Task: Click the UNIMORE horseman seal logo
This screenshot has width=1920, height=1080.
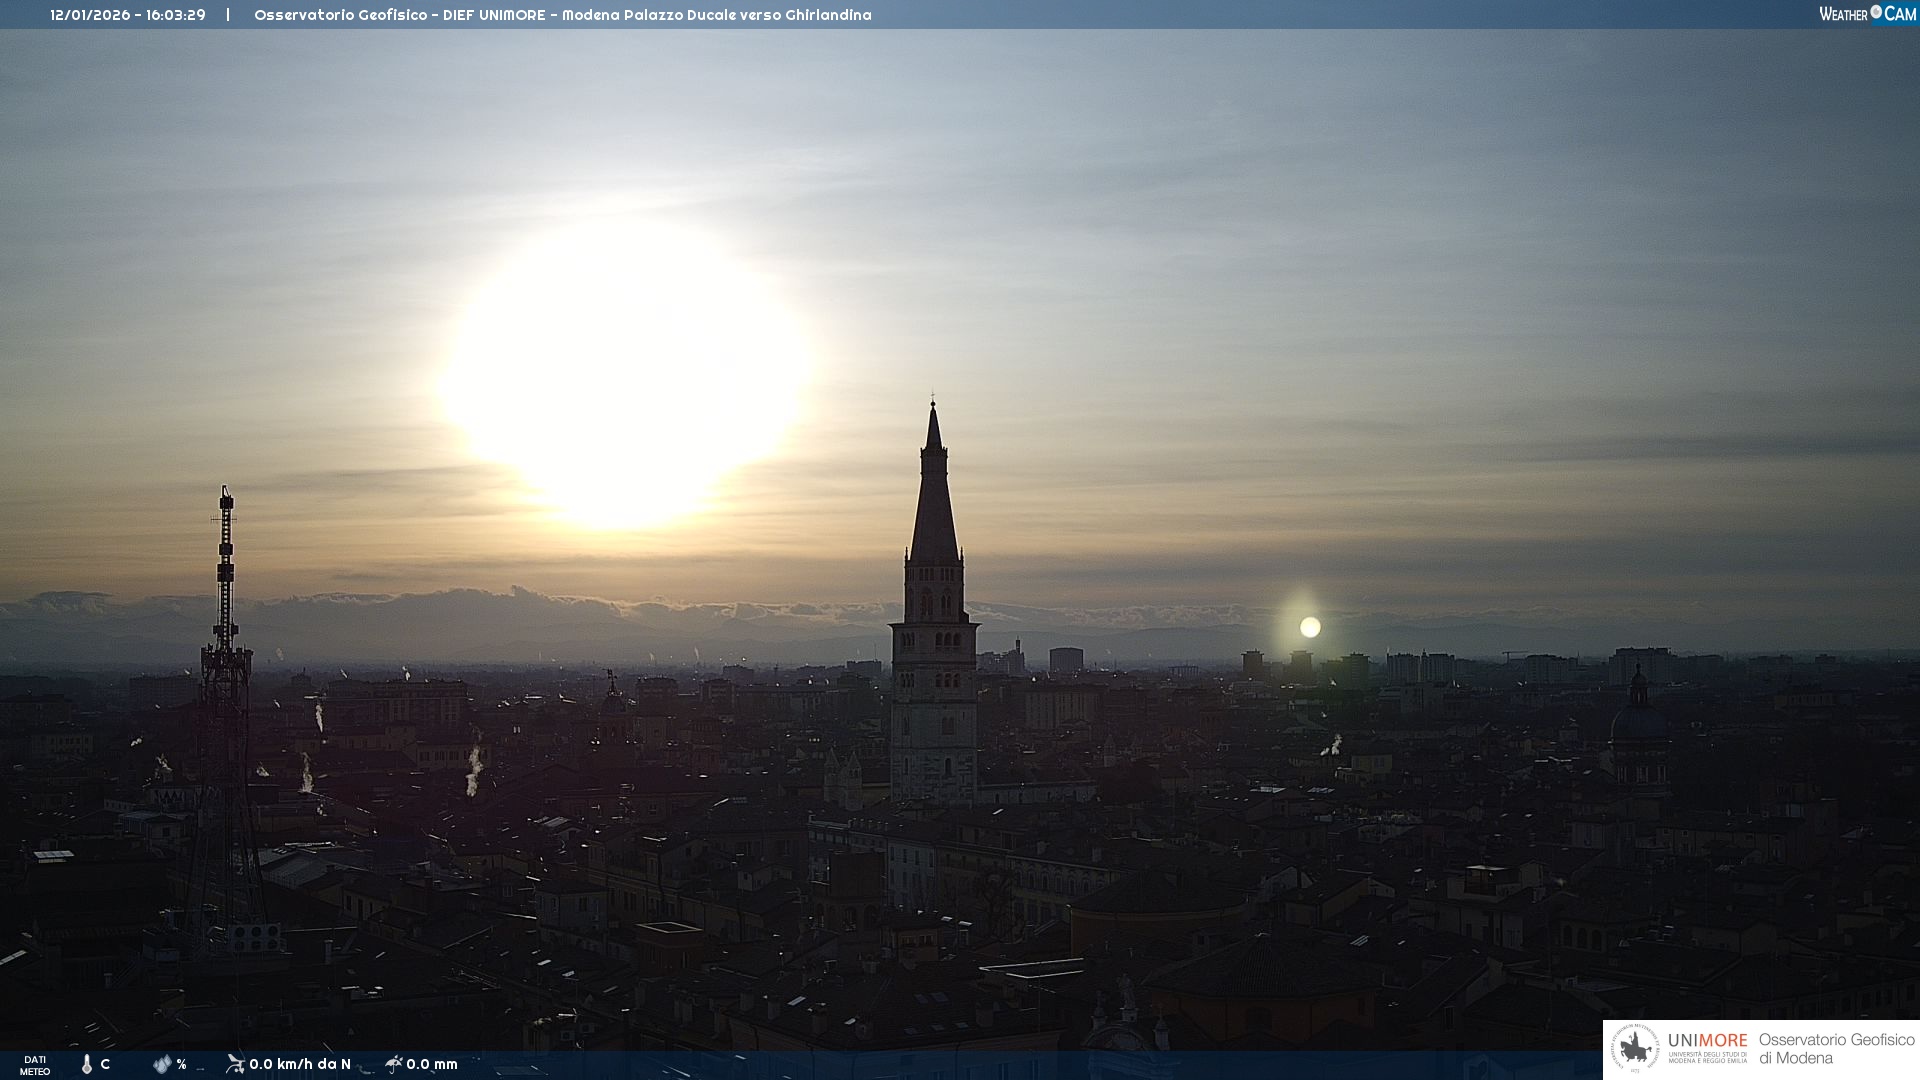Action: (x=1635, y=1049)
